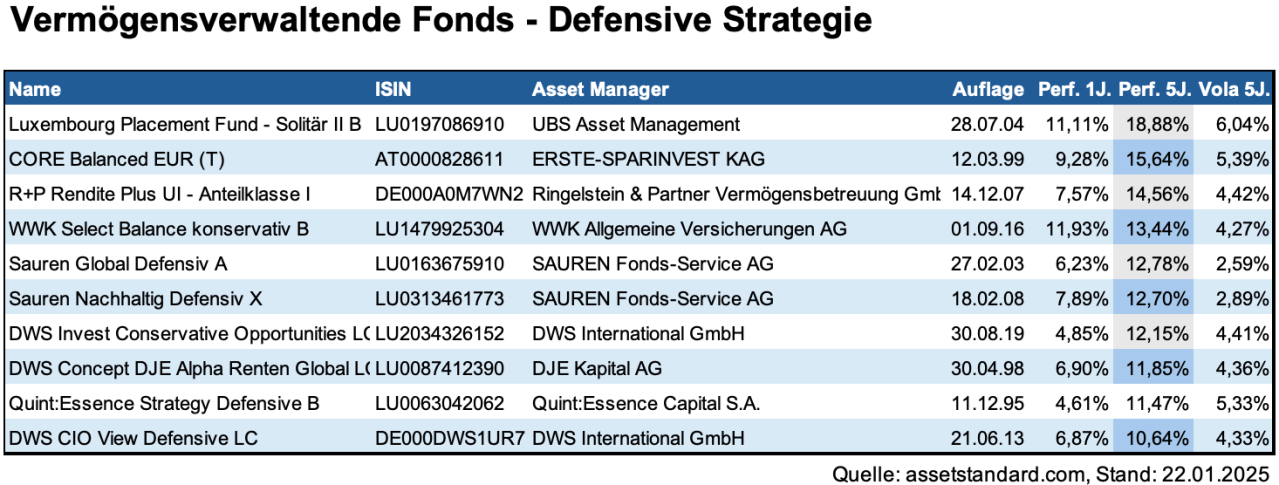
Task: Click the Perf. 5J. column header
Action: click(1154, 89)
